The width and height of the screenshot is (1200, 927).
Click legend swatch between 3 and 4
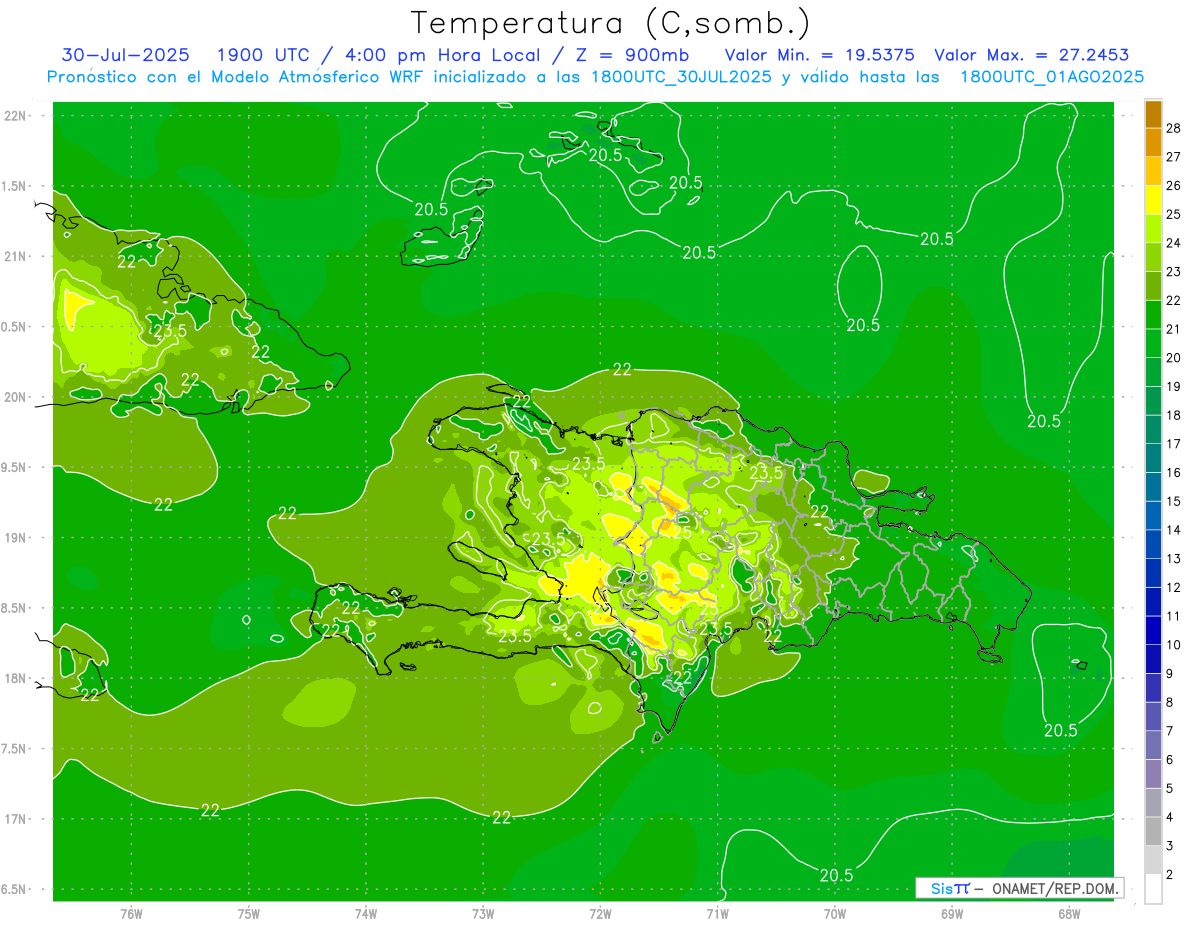[x=1154, y=832]
